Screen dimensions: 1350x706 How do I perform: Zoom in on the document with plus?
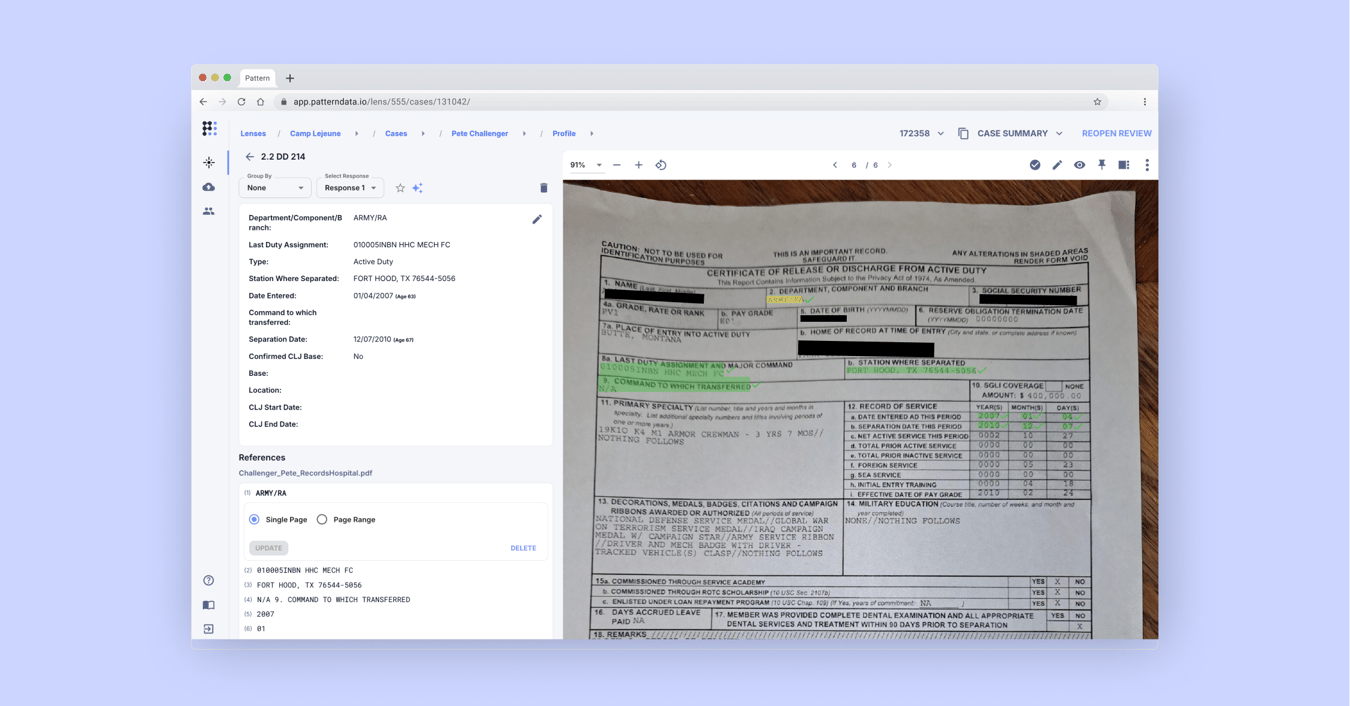click(x=639, y=165)
